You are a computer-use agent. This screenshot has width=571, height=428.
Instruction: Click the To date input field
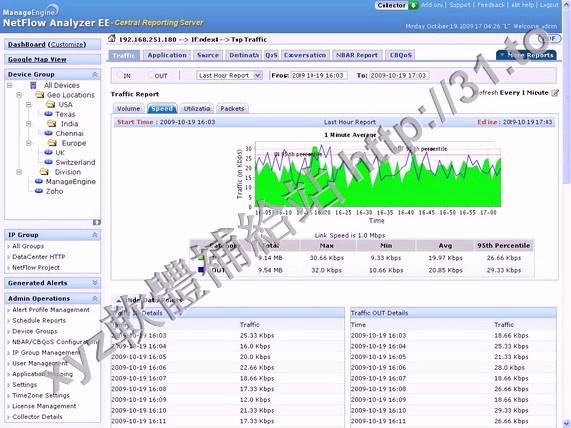pyautogui.click(x=399, y=75)
